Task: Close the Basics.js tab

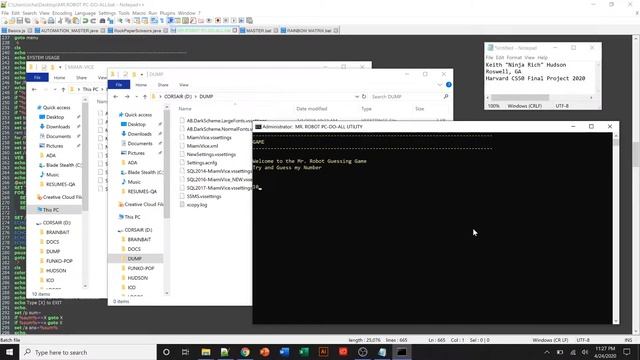Action: coord(30,31)
